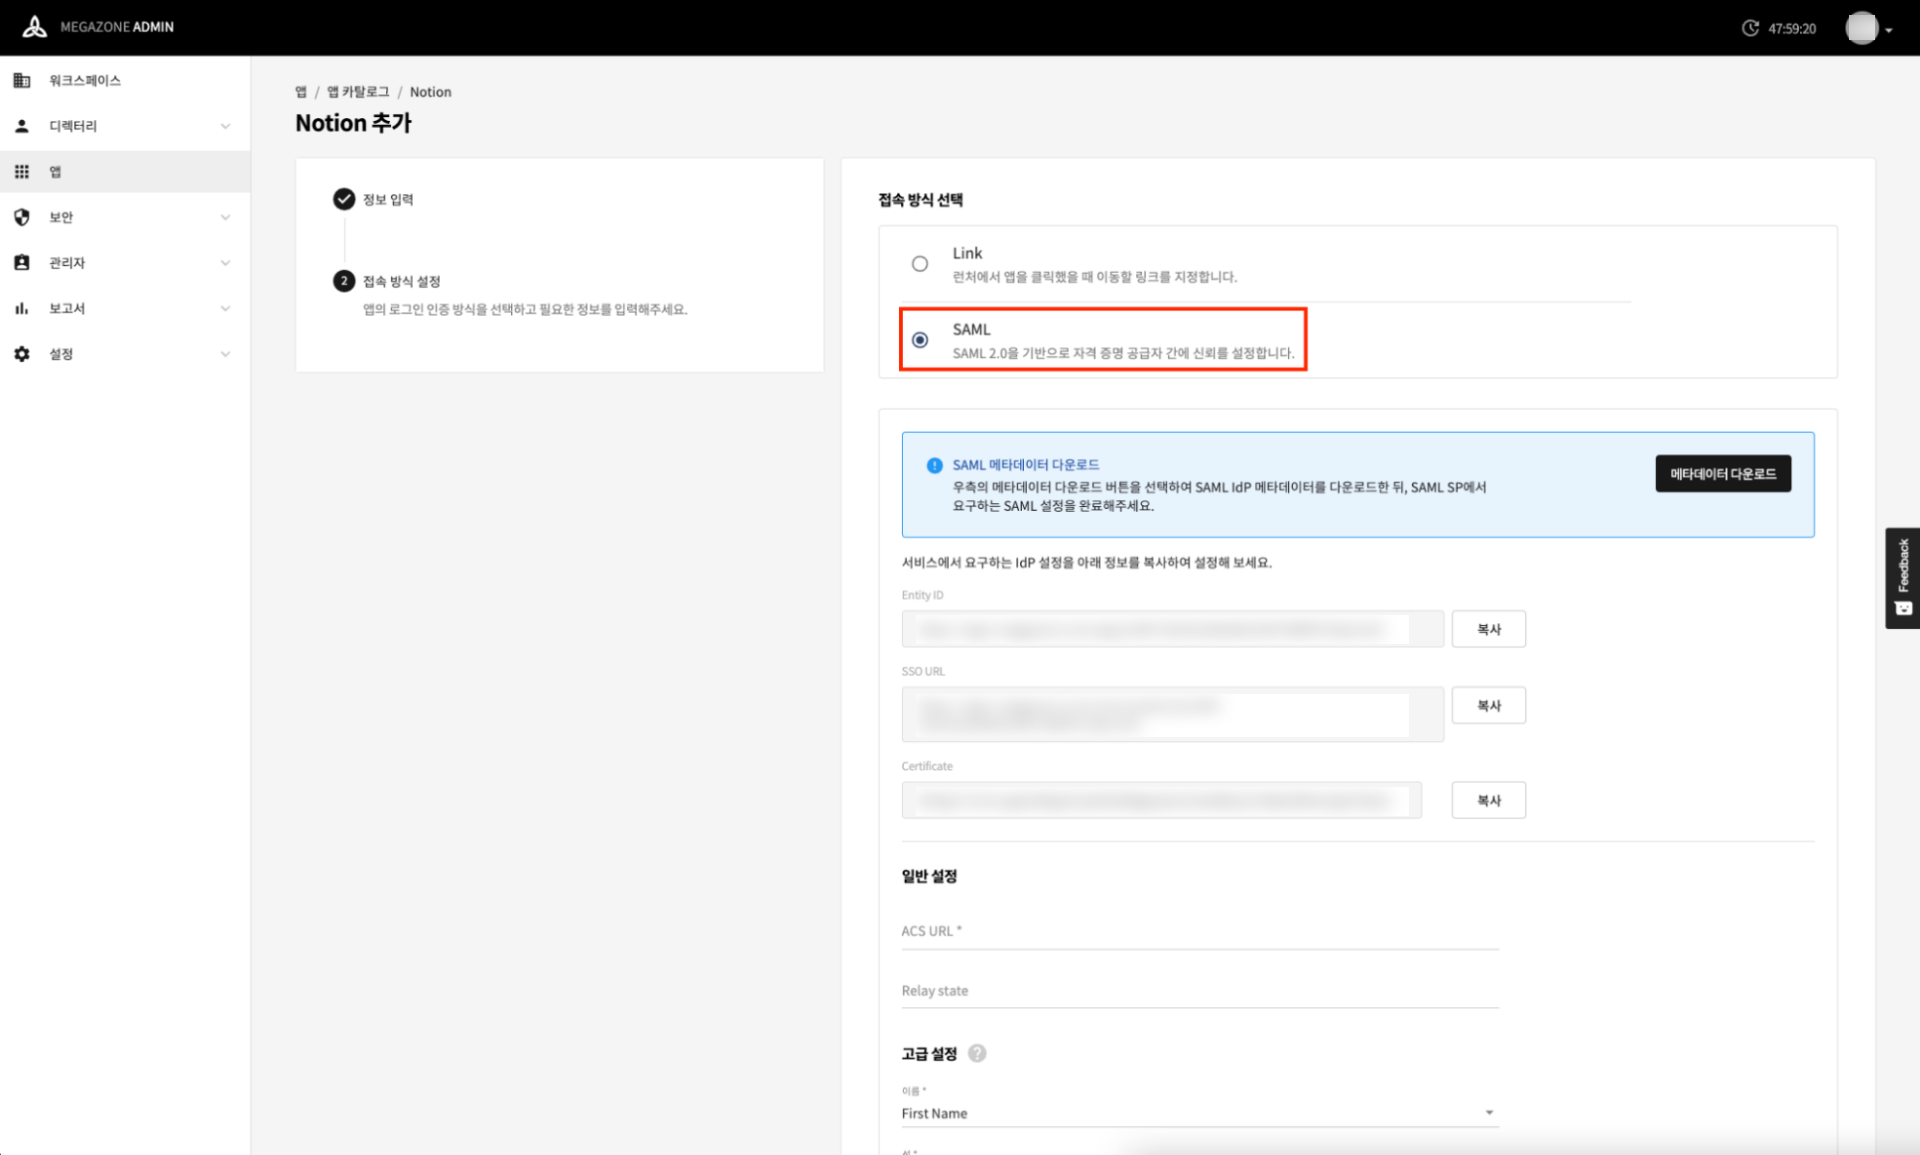1920x1155 pixels.
Task: Copy the Certificate with 복사
Action: pyautogui.click(x=1488, y=800)
